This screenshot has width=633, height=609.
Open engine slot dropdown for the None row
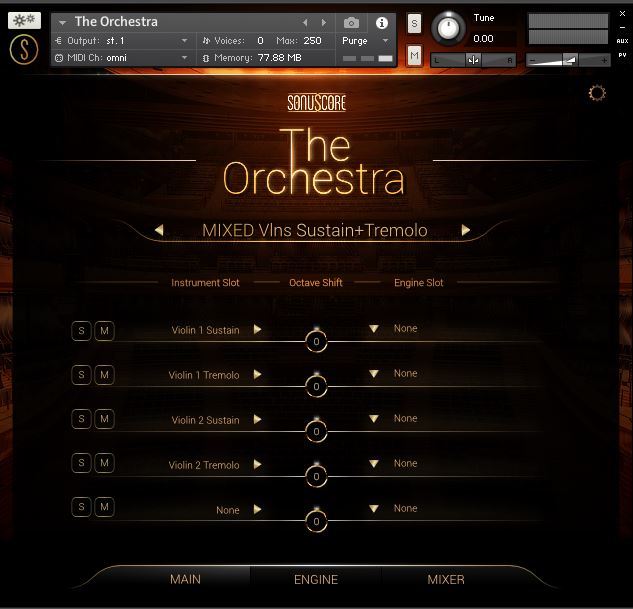tap(374, 509)
